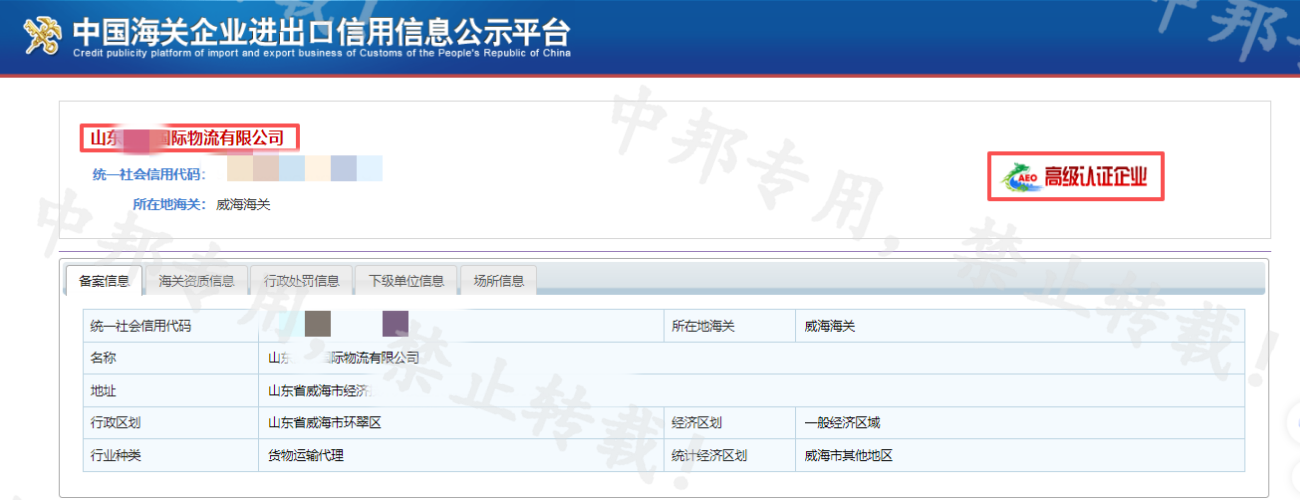The image size is (1300, 500).
Task: Click the 高级认证企业 badge text
Action: point(1096,178)
